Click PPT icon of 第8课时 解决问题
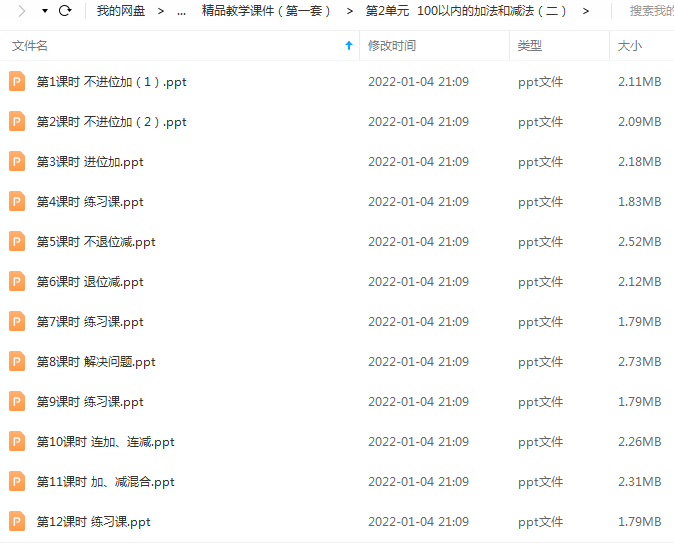Viewport: 674px width, 545px height. (17, 361)
